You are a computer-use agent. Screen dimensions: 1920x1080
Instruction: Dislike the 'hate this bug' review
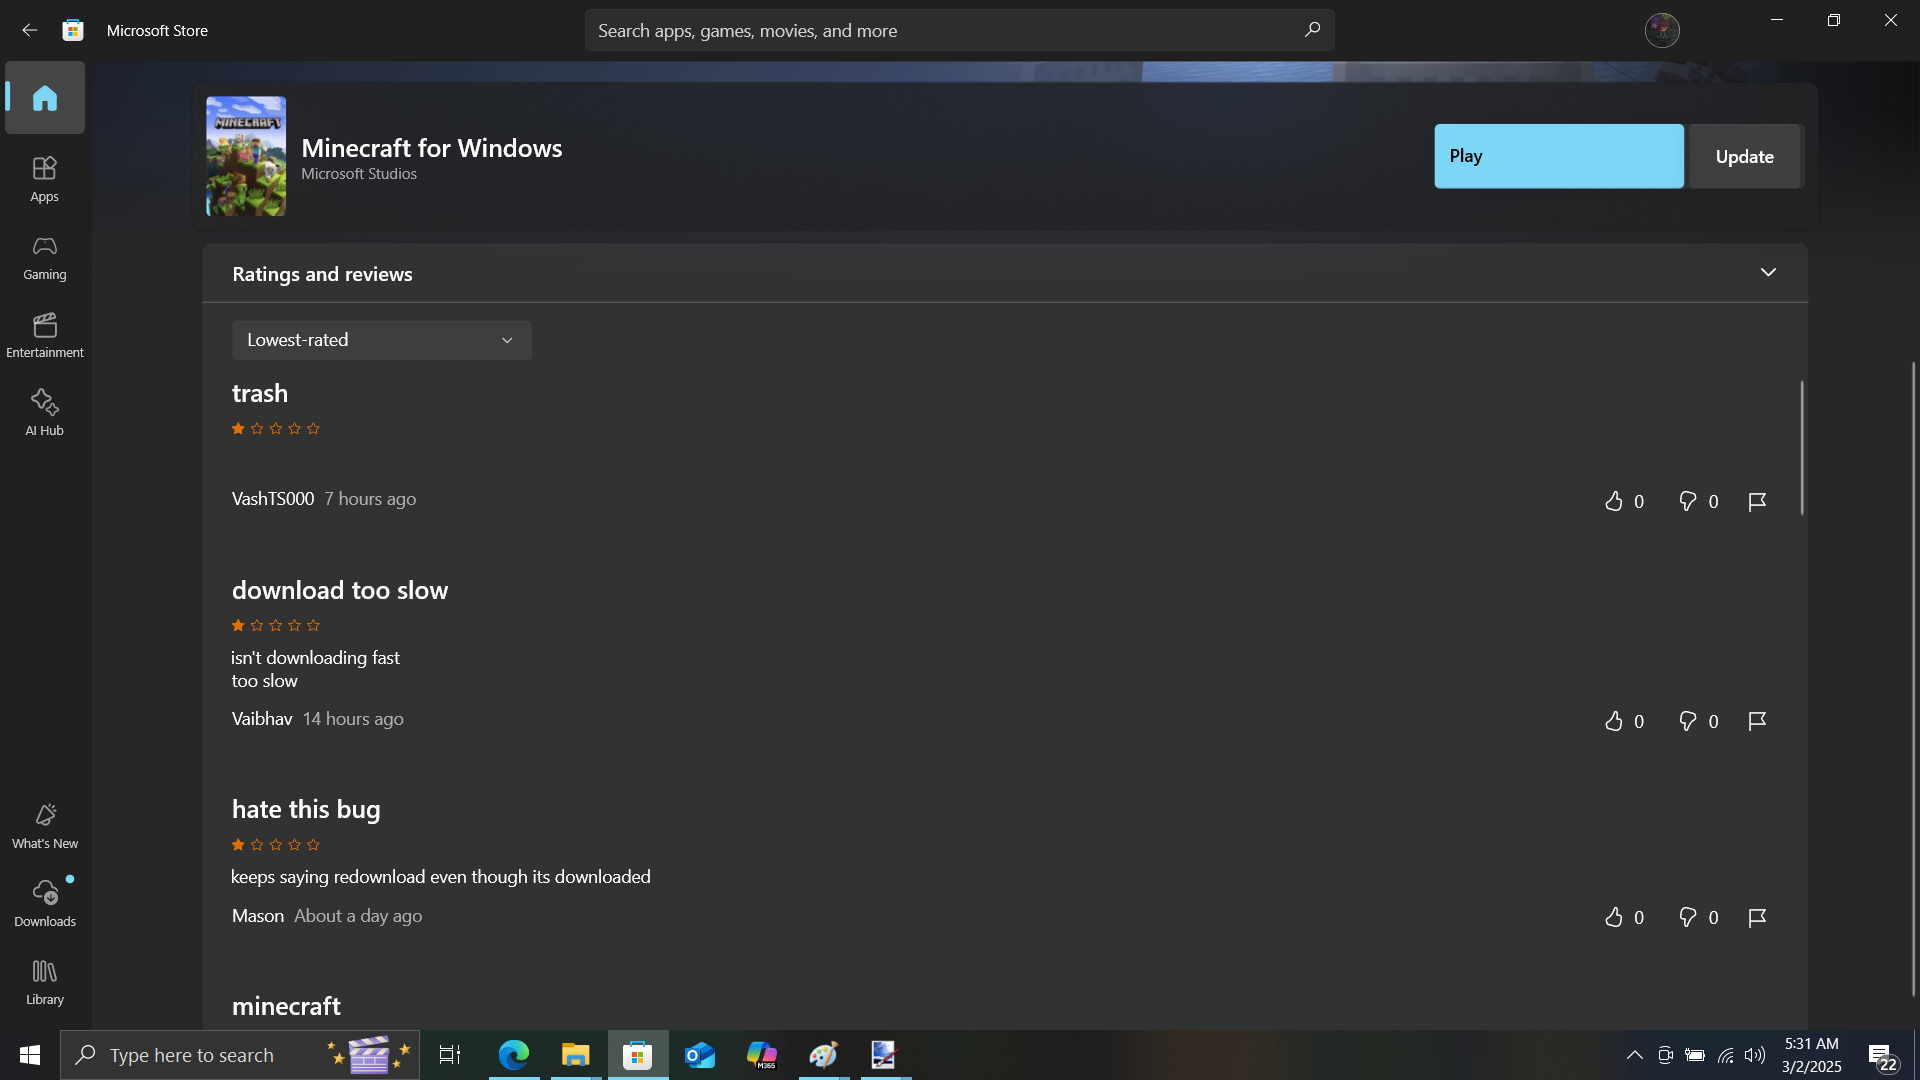[1688, 917]
